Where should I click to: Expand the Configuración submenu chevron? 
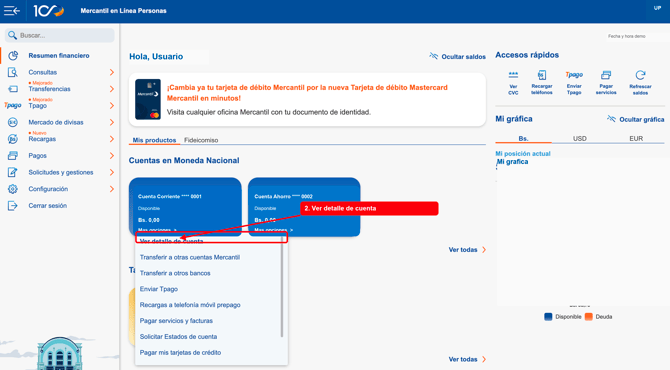[112, 189]
